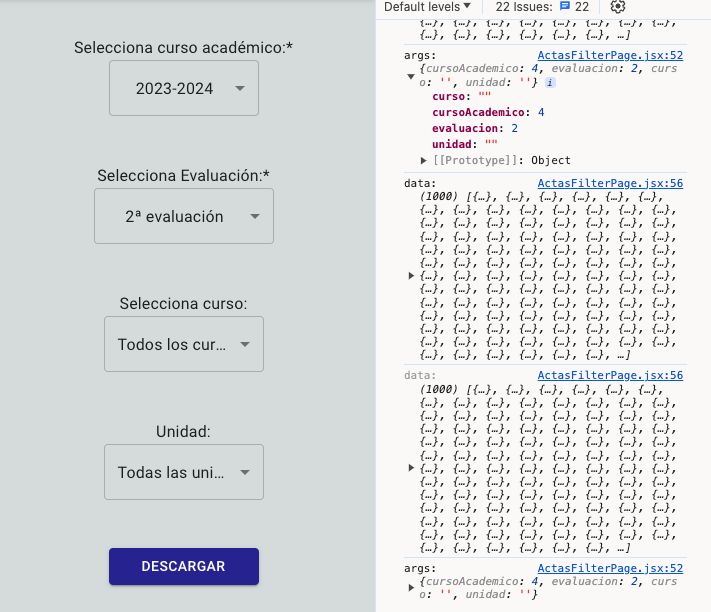This screenshot has width=711, height=612.
Task: Click the DESCARGAR button
Action: point(184,566)
